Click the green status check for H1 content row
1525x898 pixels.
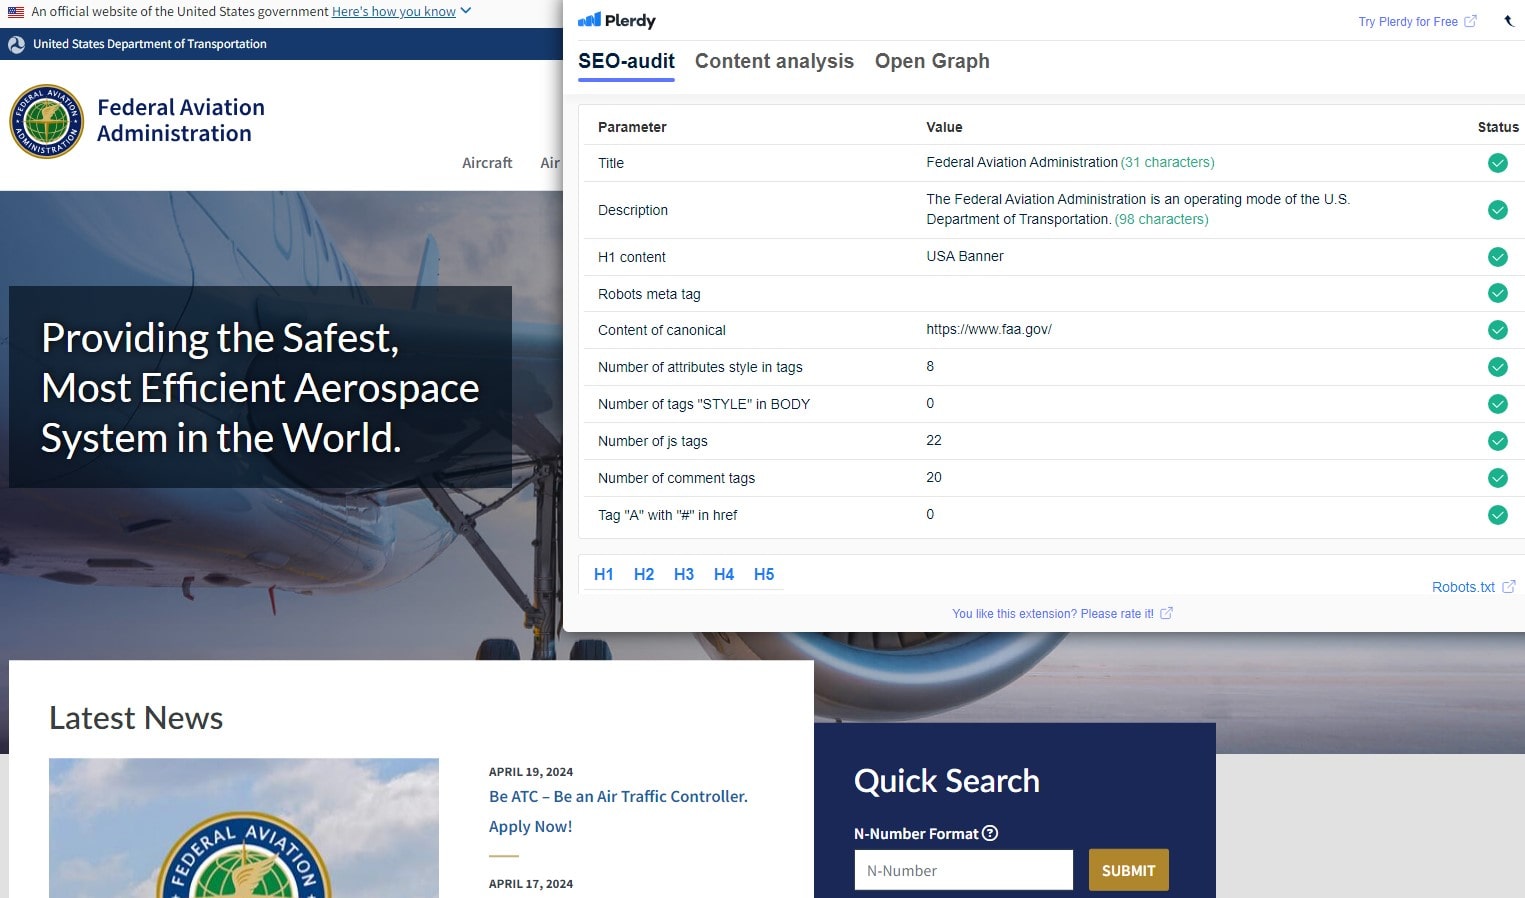click(x=1497, y=257)
